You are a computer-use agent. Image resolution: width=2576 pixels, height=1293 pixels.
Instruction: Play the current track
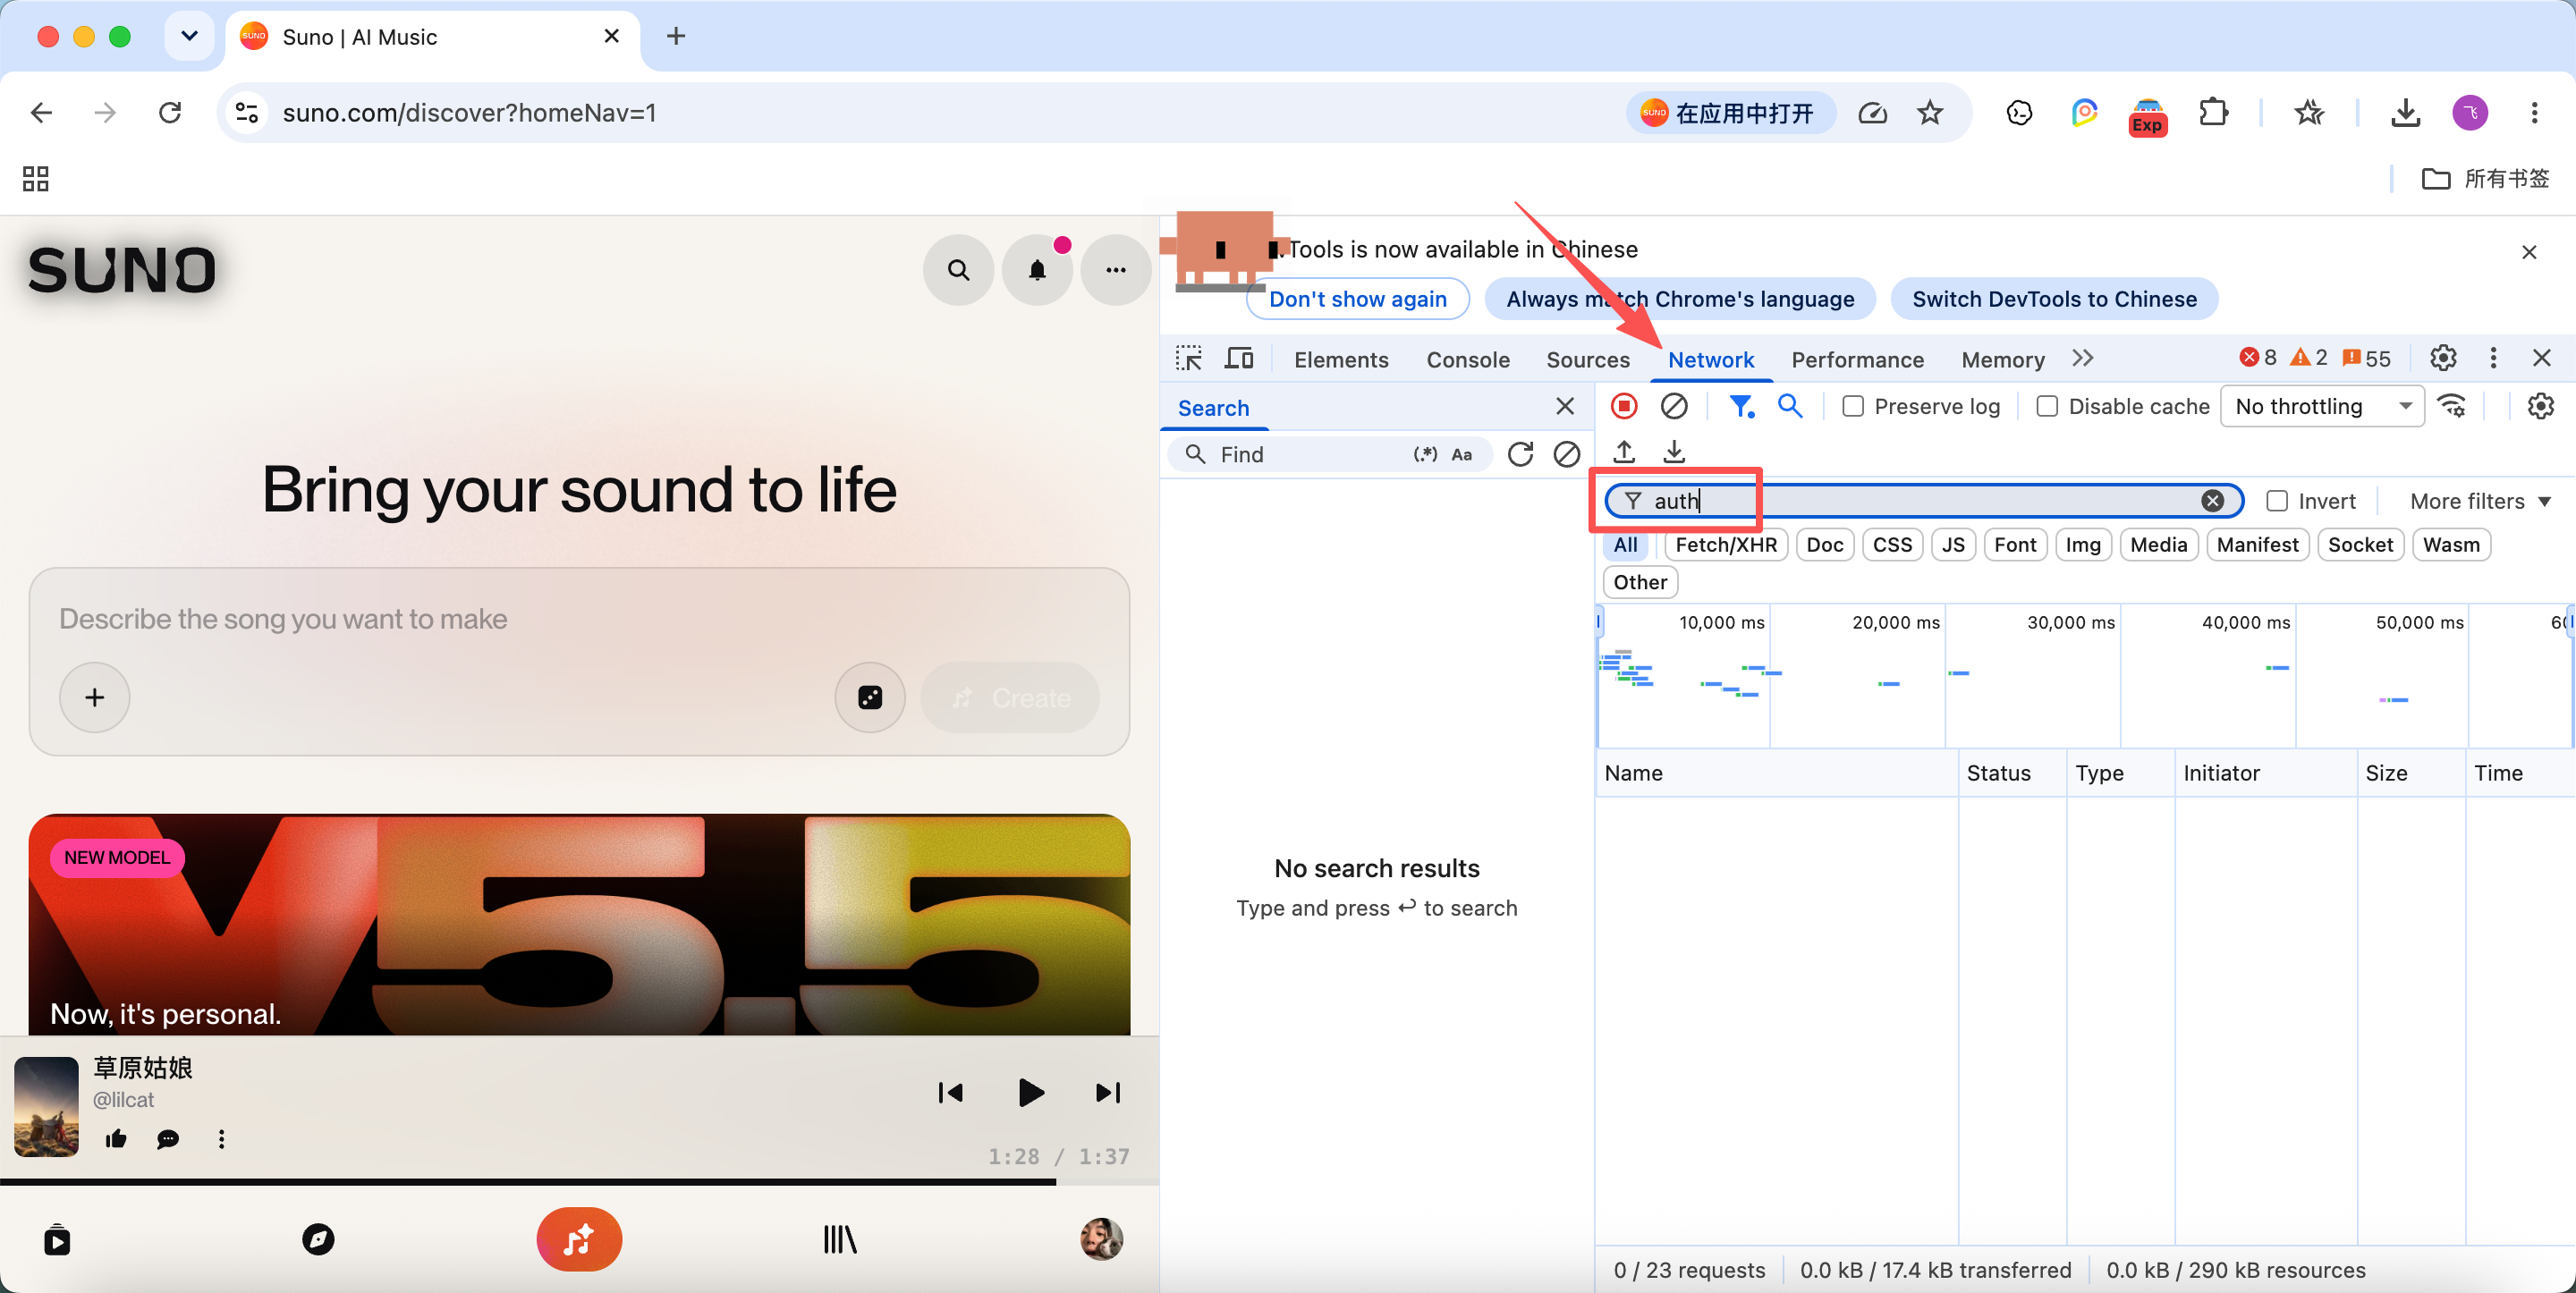point(1030,1092)
